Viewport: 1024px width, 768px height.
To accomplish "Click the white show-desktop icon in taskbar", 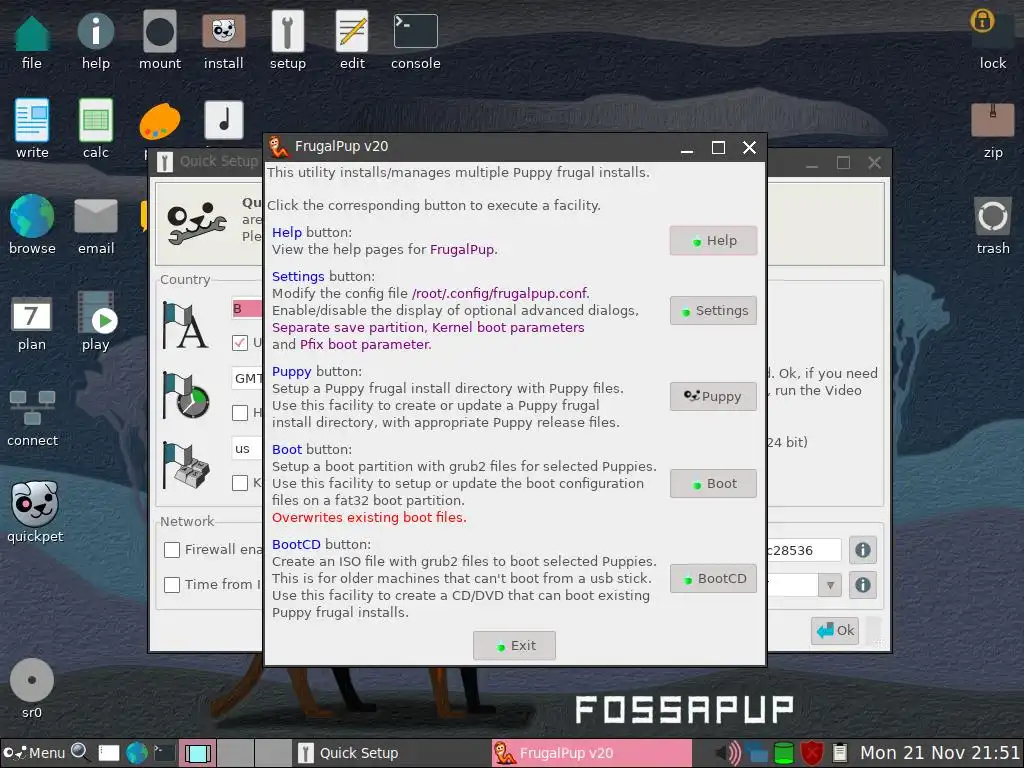I will pyautogui.click(x=108, y=753).
